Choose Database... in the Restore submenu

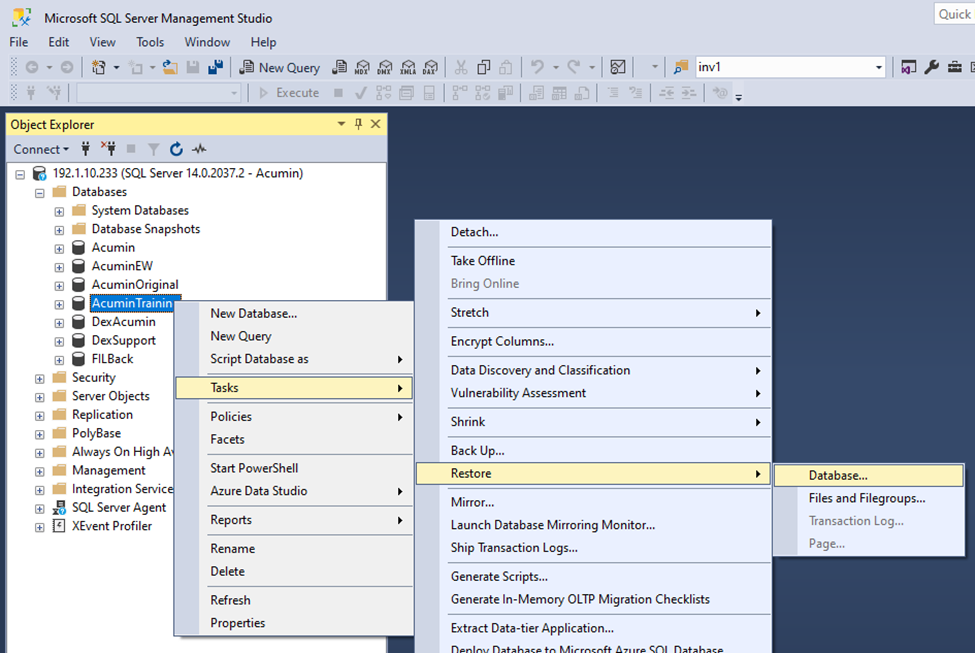click(x=869, y=476)
